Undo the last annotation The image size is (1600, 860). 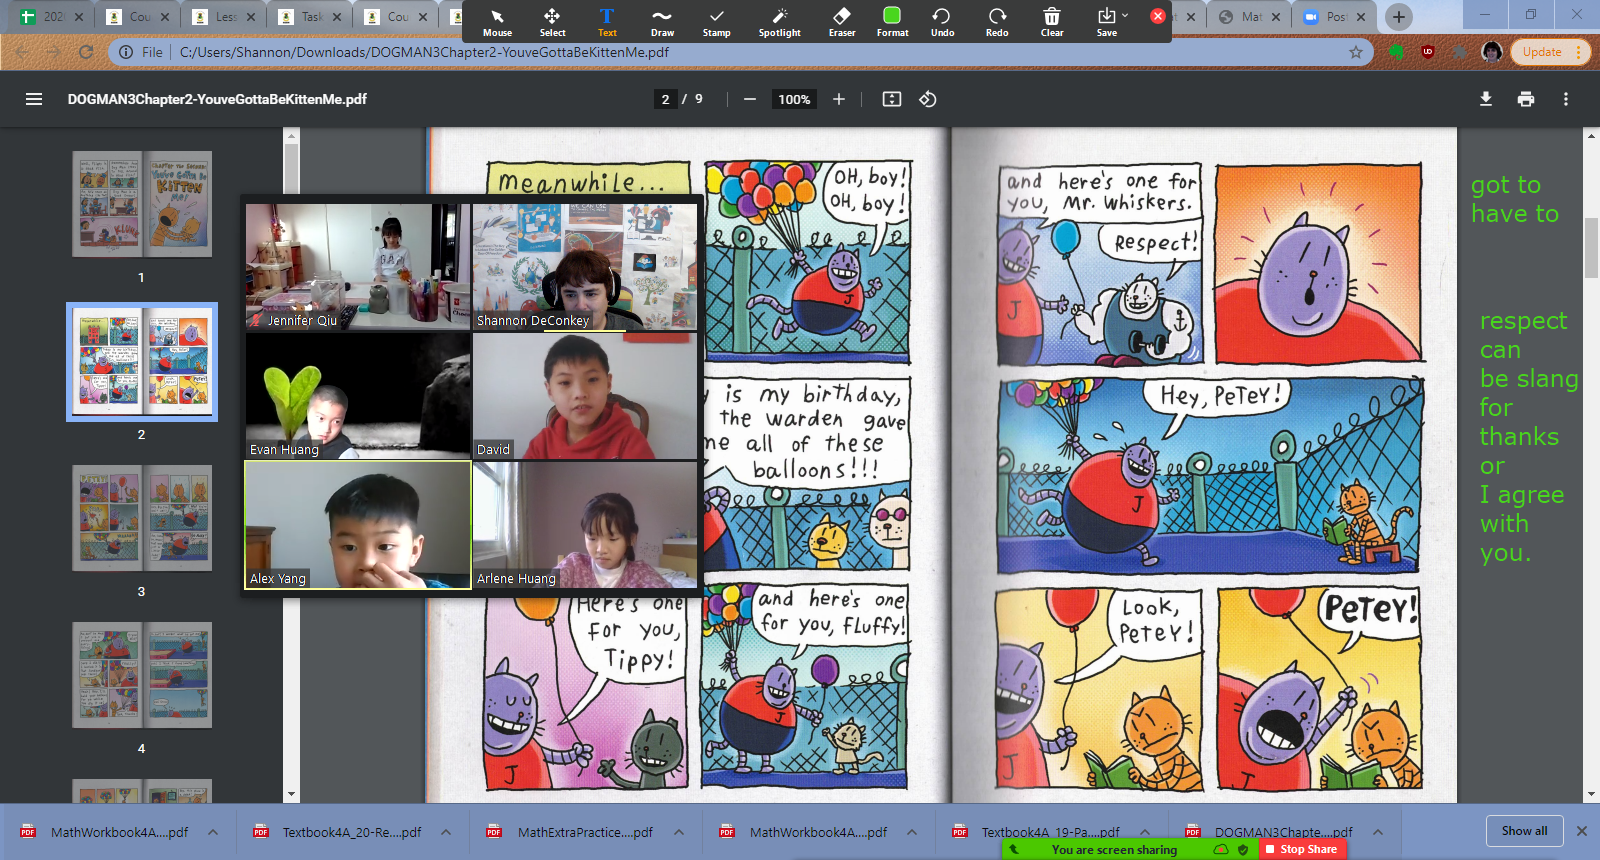tap(942, 22)
